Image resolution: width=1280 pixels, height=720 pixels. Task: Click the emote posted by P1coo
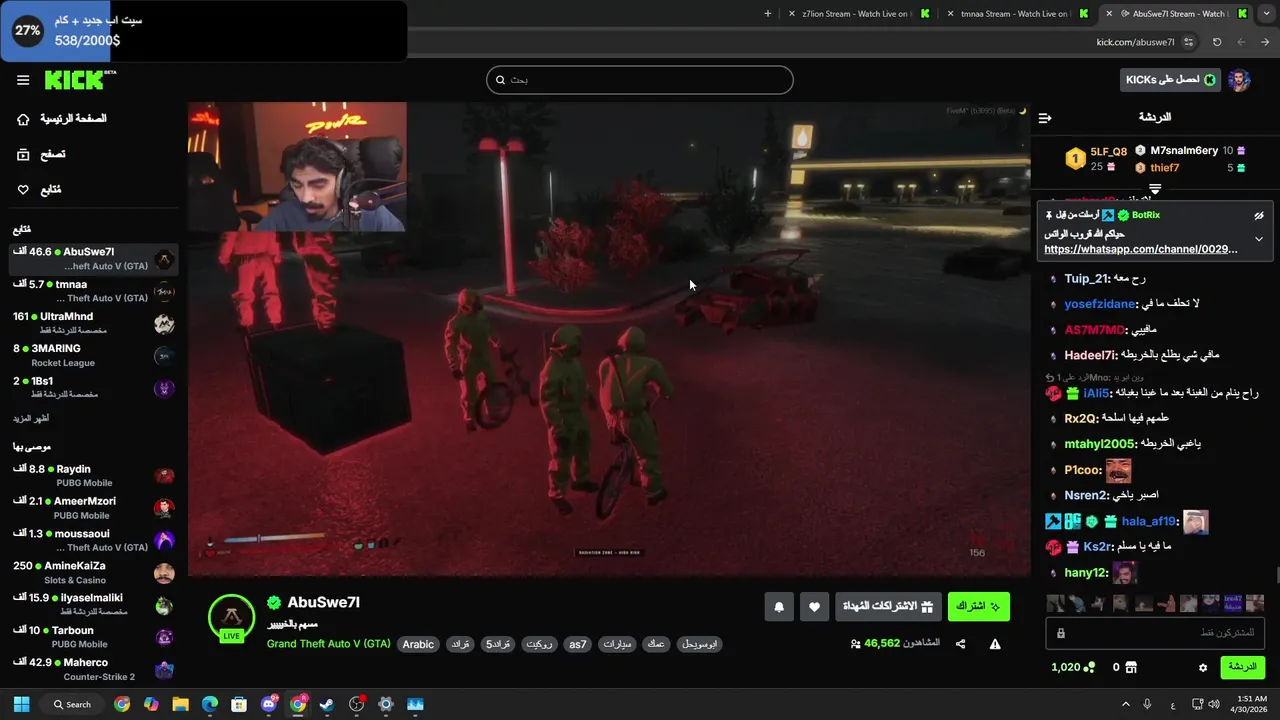pyautogui.click(x=1118, y=470)
